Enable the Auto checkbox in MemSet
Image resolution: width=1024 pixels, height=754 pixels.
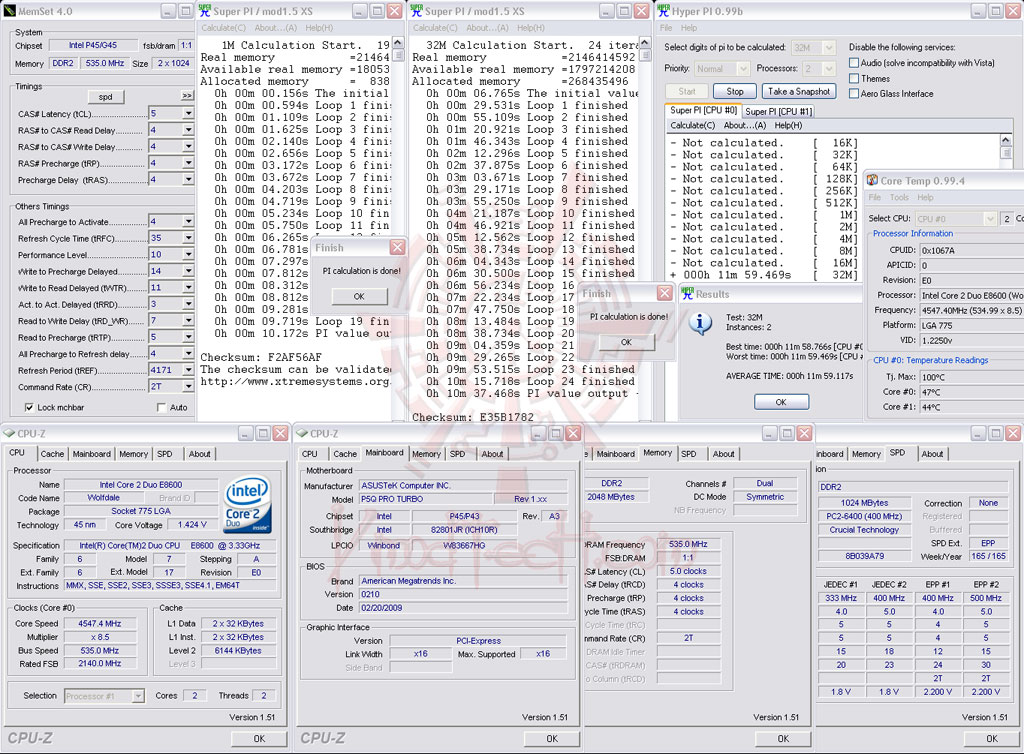(162, 408)
